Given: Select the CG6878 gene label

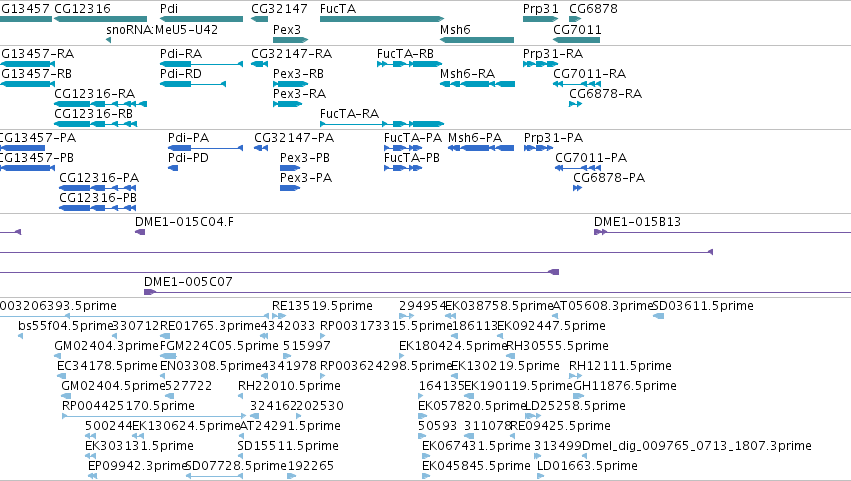Looking at the screenshot, I should click(593, 9).
